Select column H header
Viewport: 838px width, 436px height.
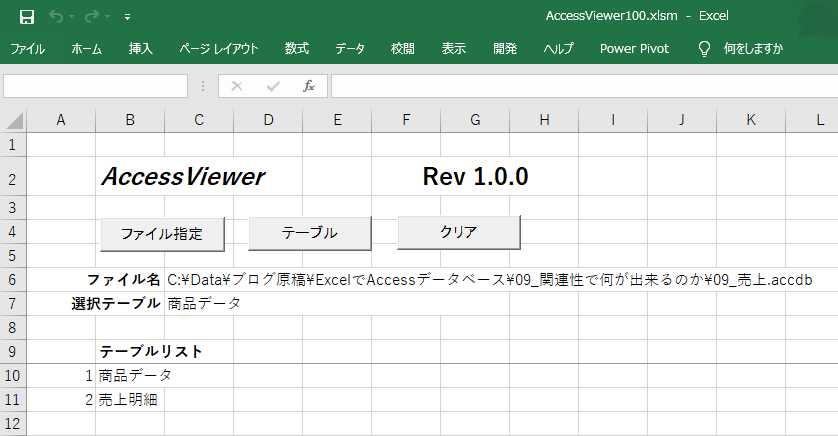point(544,120)
